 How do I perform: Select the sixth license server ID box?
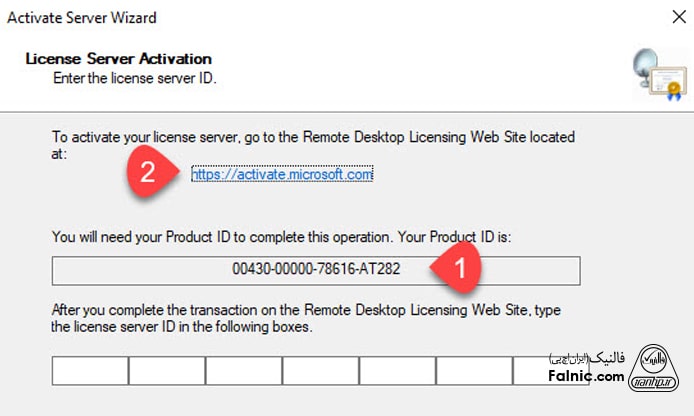474,372
